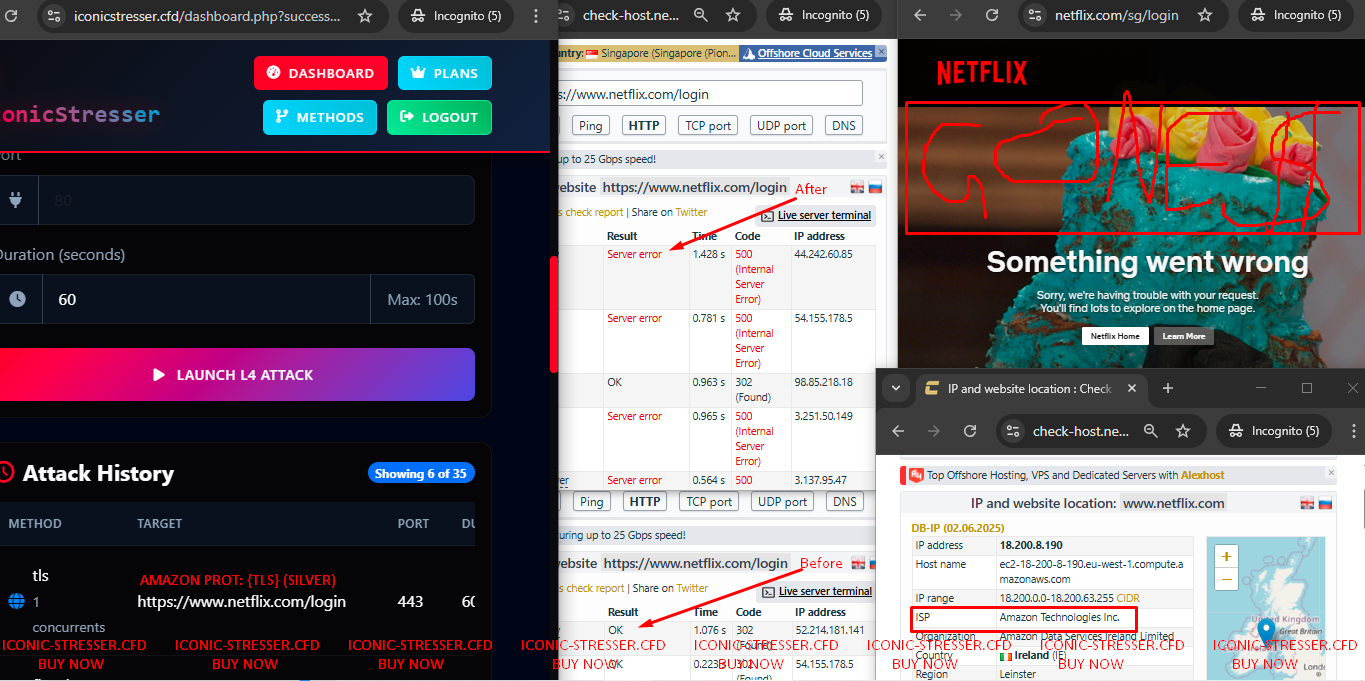Open three-dot menu of iconicstresser browser window
Viewport: 1365px width, 681px height.
[538, 16]
